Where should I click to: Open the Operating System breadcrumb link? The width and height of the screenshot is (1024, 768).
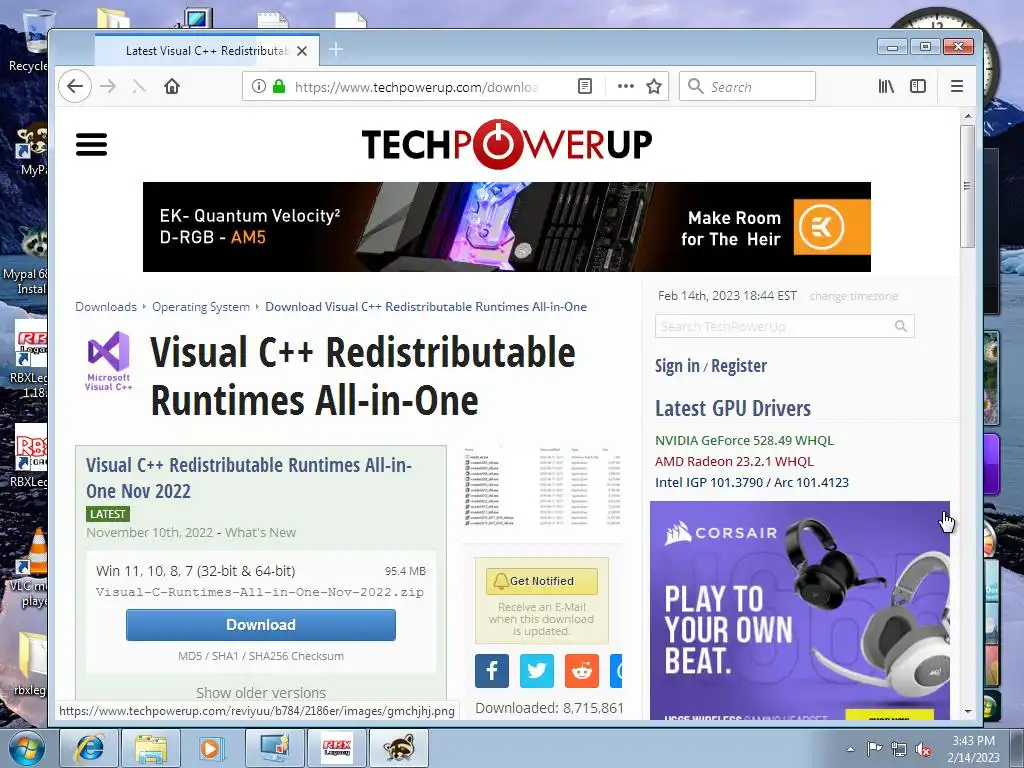tap(201, 307)
